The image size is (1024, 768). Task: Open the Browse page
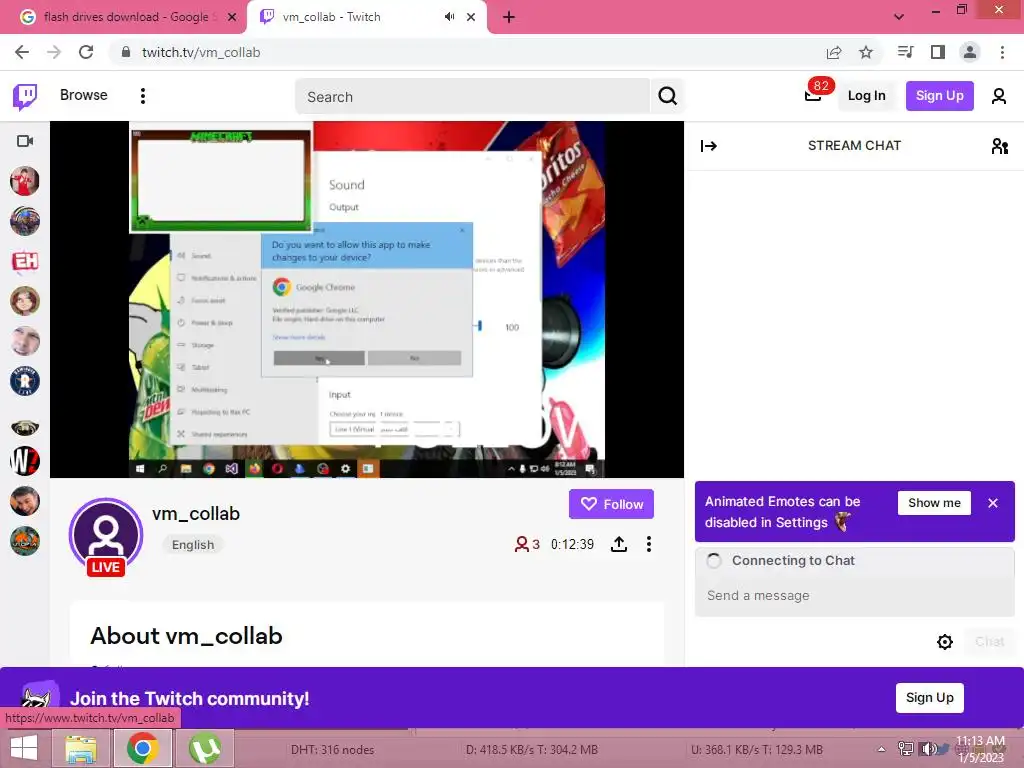pyautogui.click(x=84, y=95)
